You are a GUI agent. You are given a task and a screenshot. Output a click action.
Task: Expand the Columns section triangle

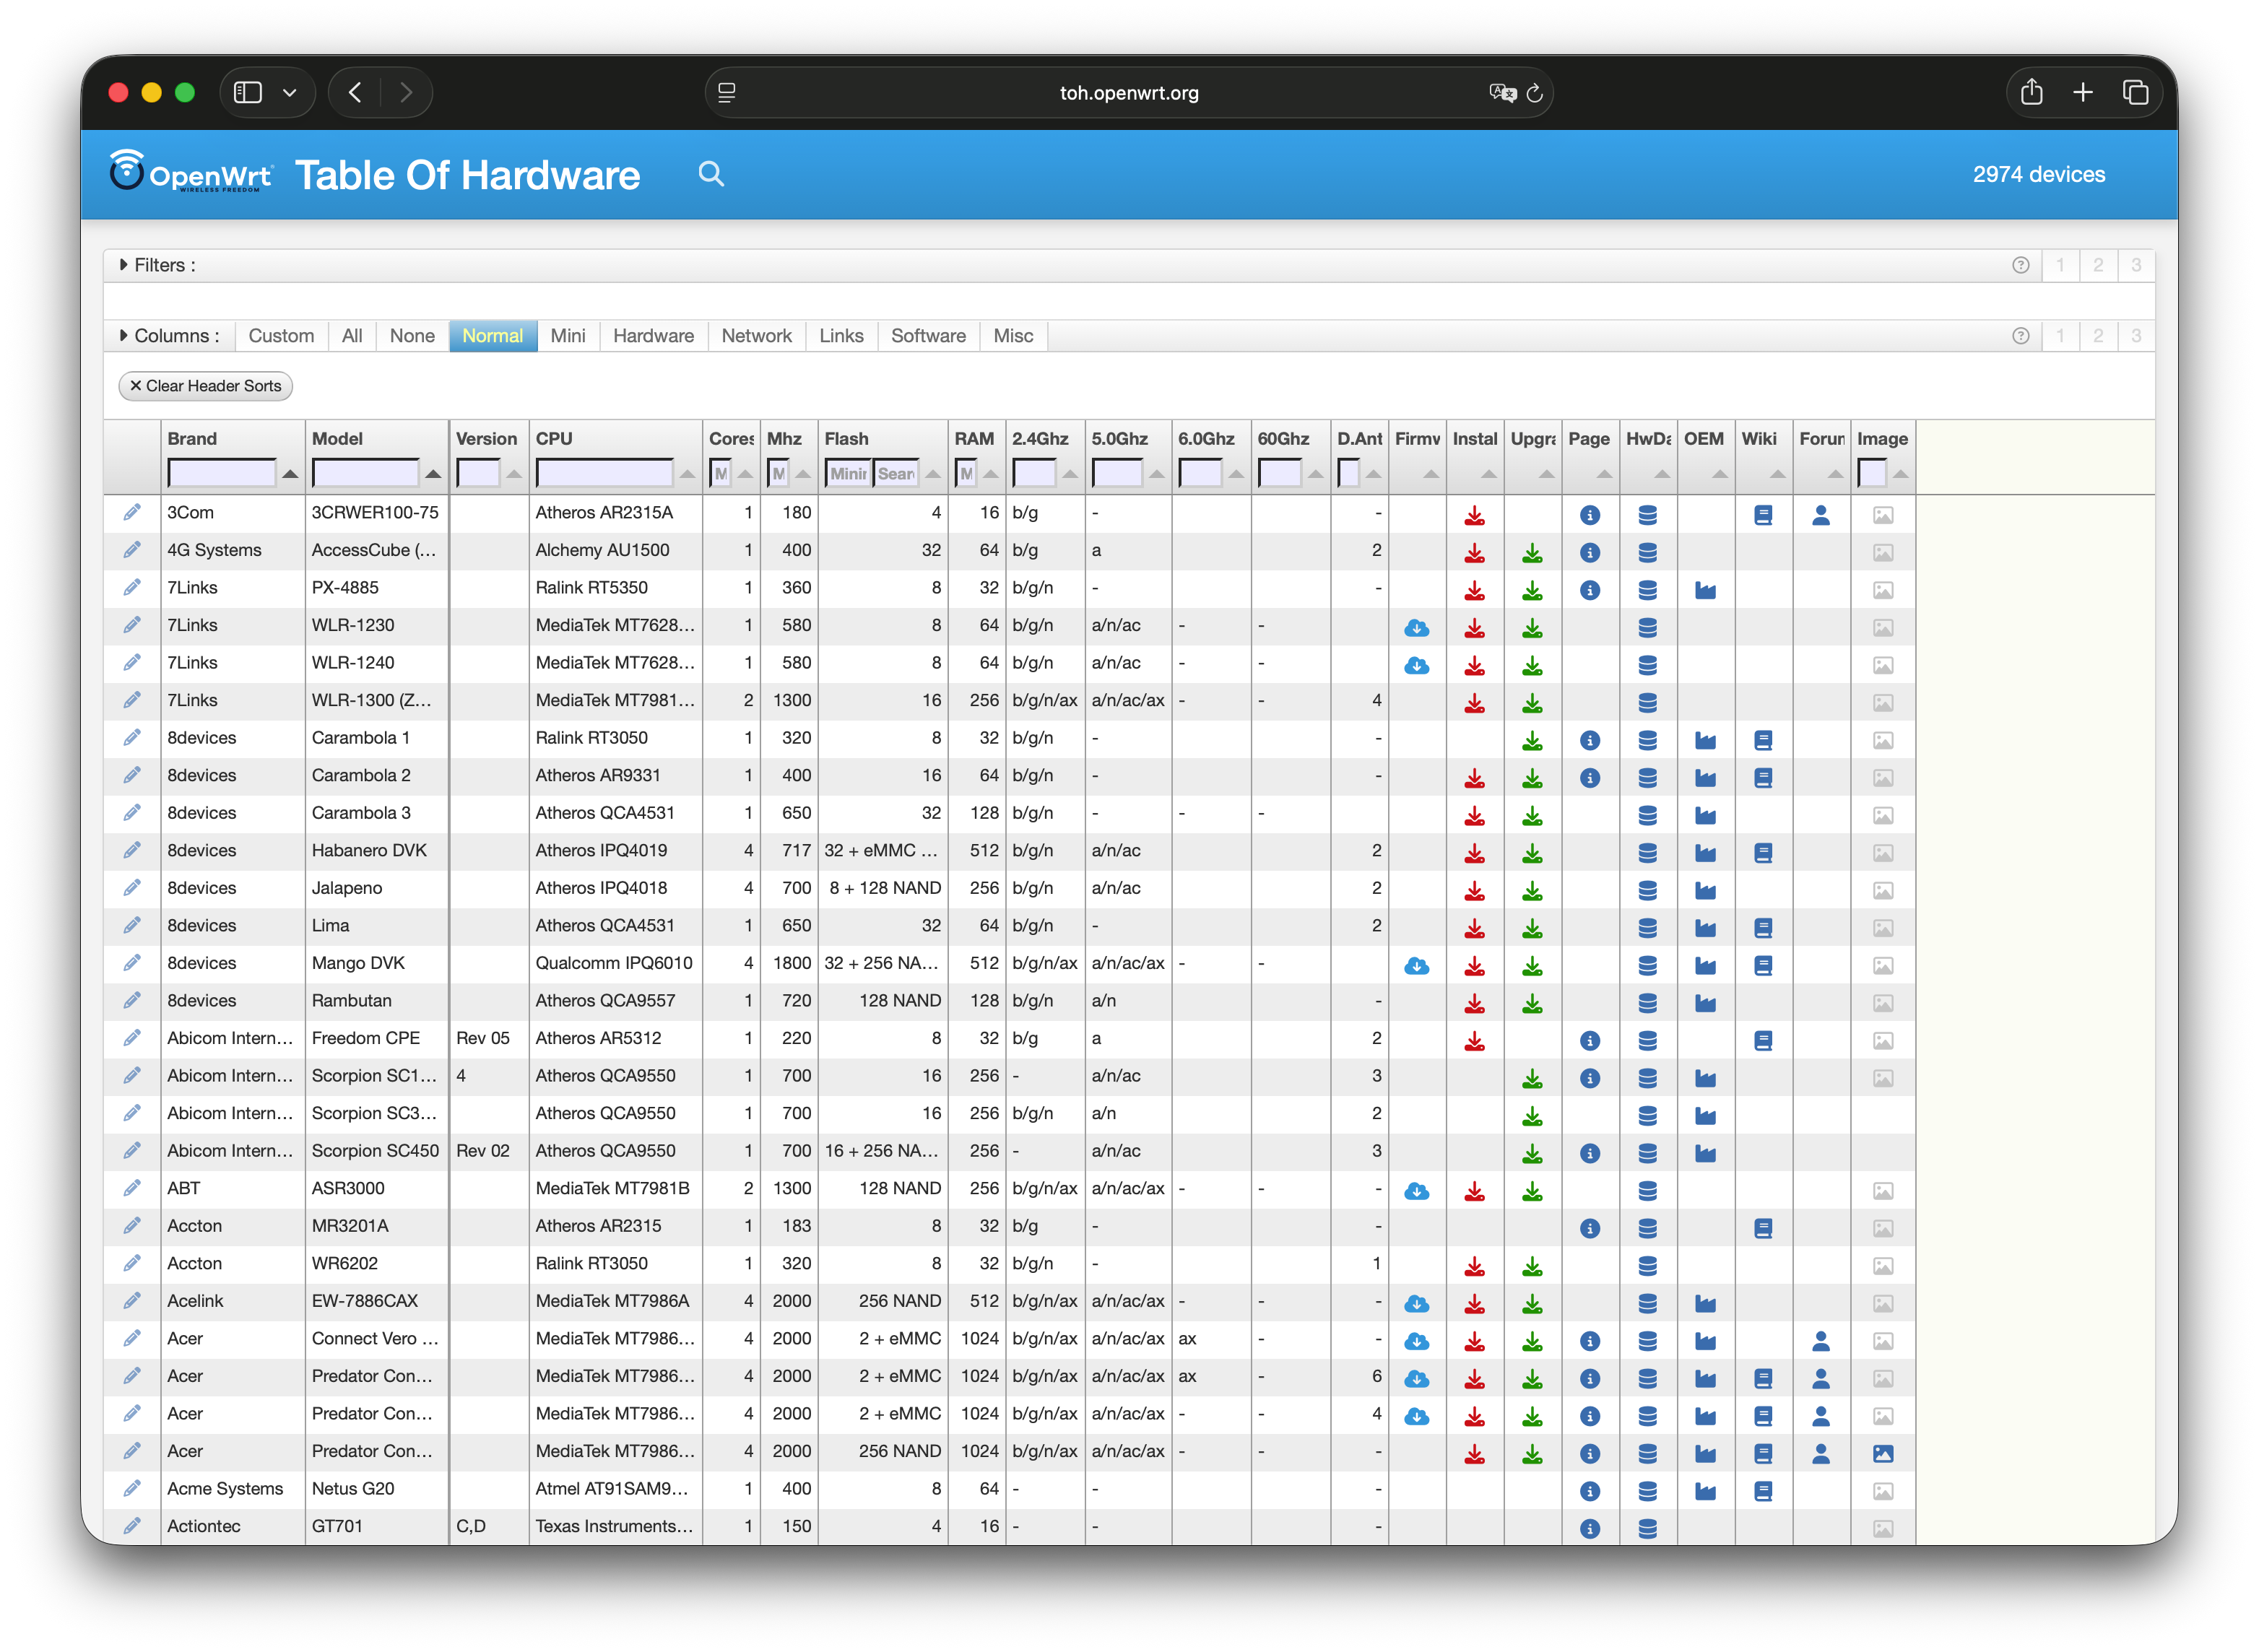pos(124,336)
